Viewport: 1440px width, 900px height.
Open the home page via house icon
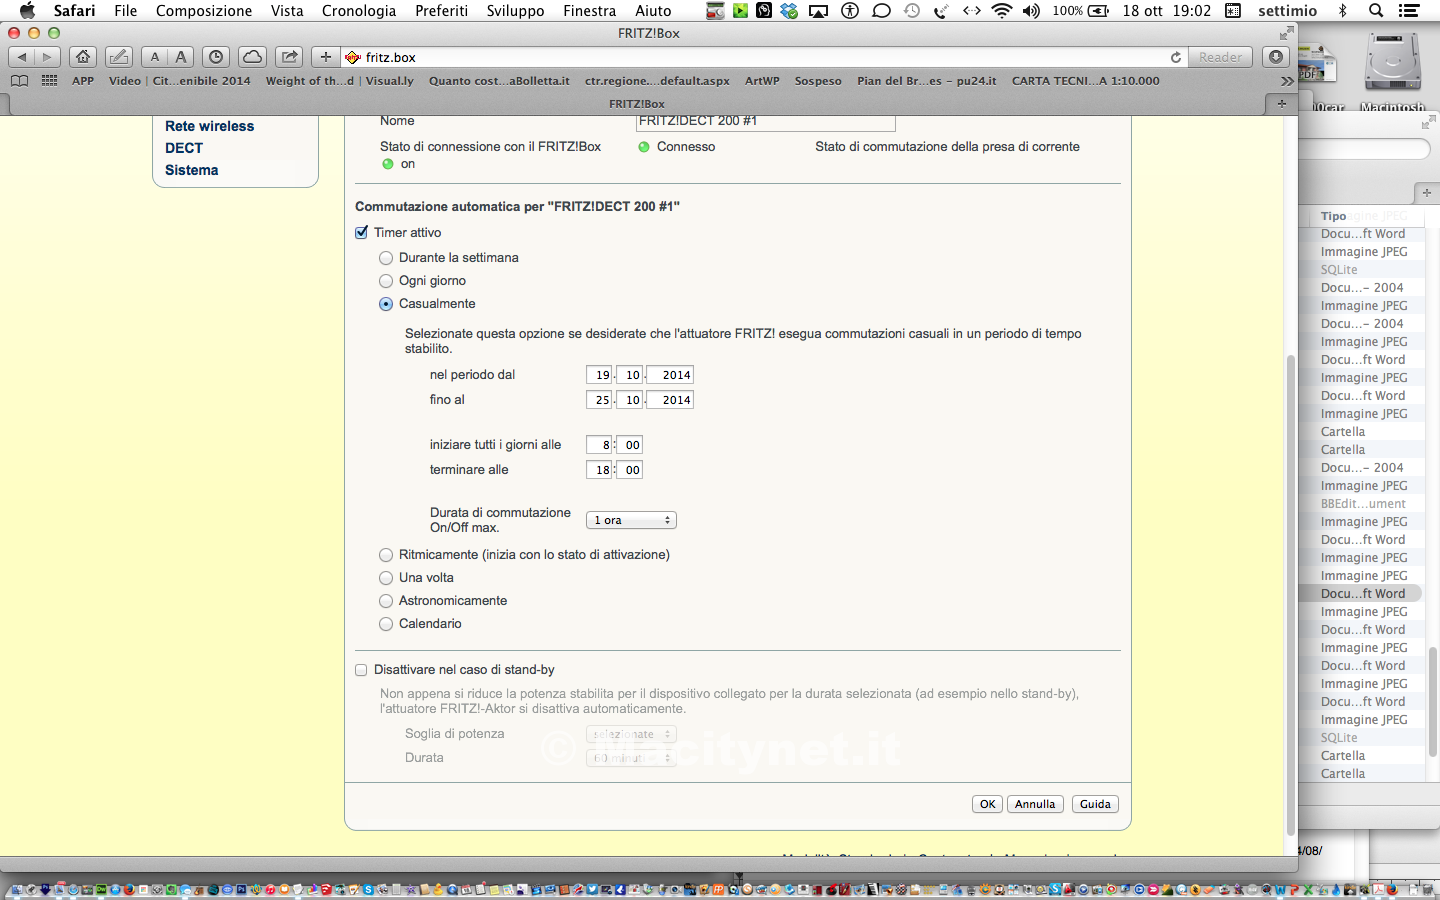(x=83, y=57)
